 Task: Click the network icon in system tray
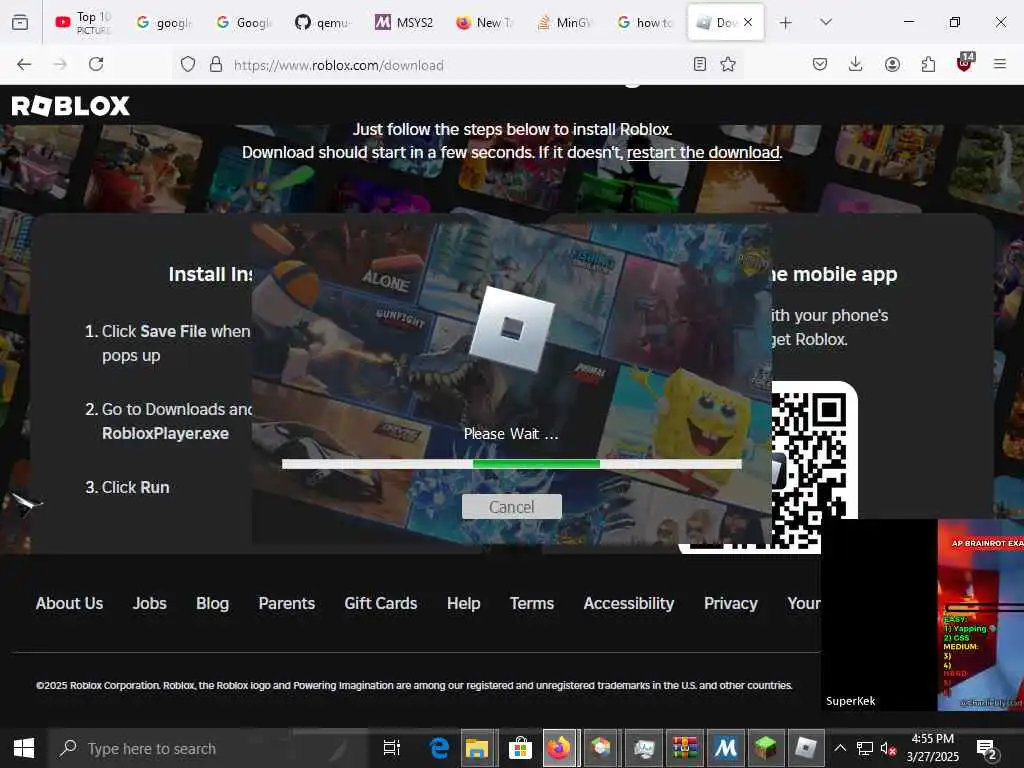pos(865,748)
